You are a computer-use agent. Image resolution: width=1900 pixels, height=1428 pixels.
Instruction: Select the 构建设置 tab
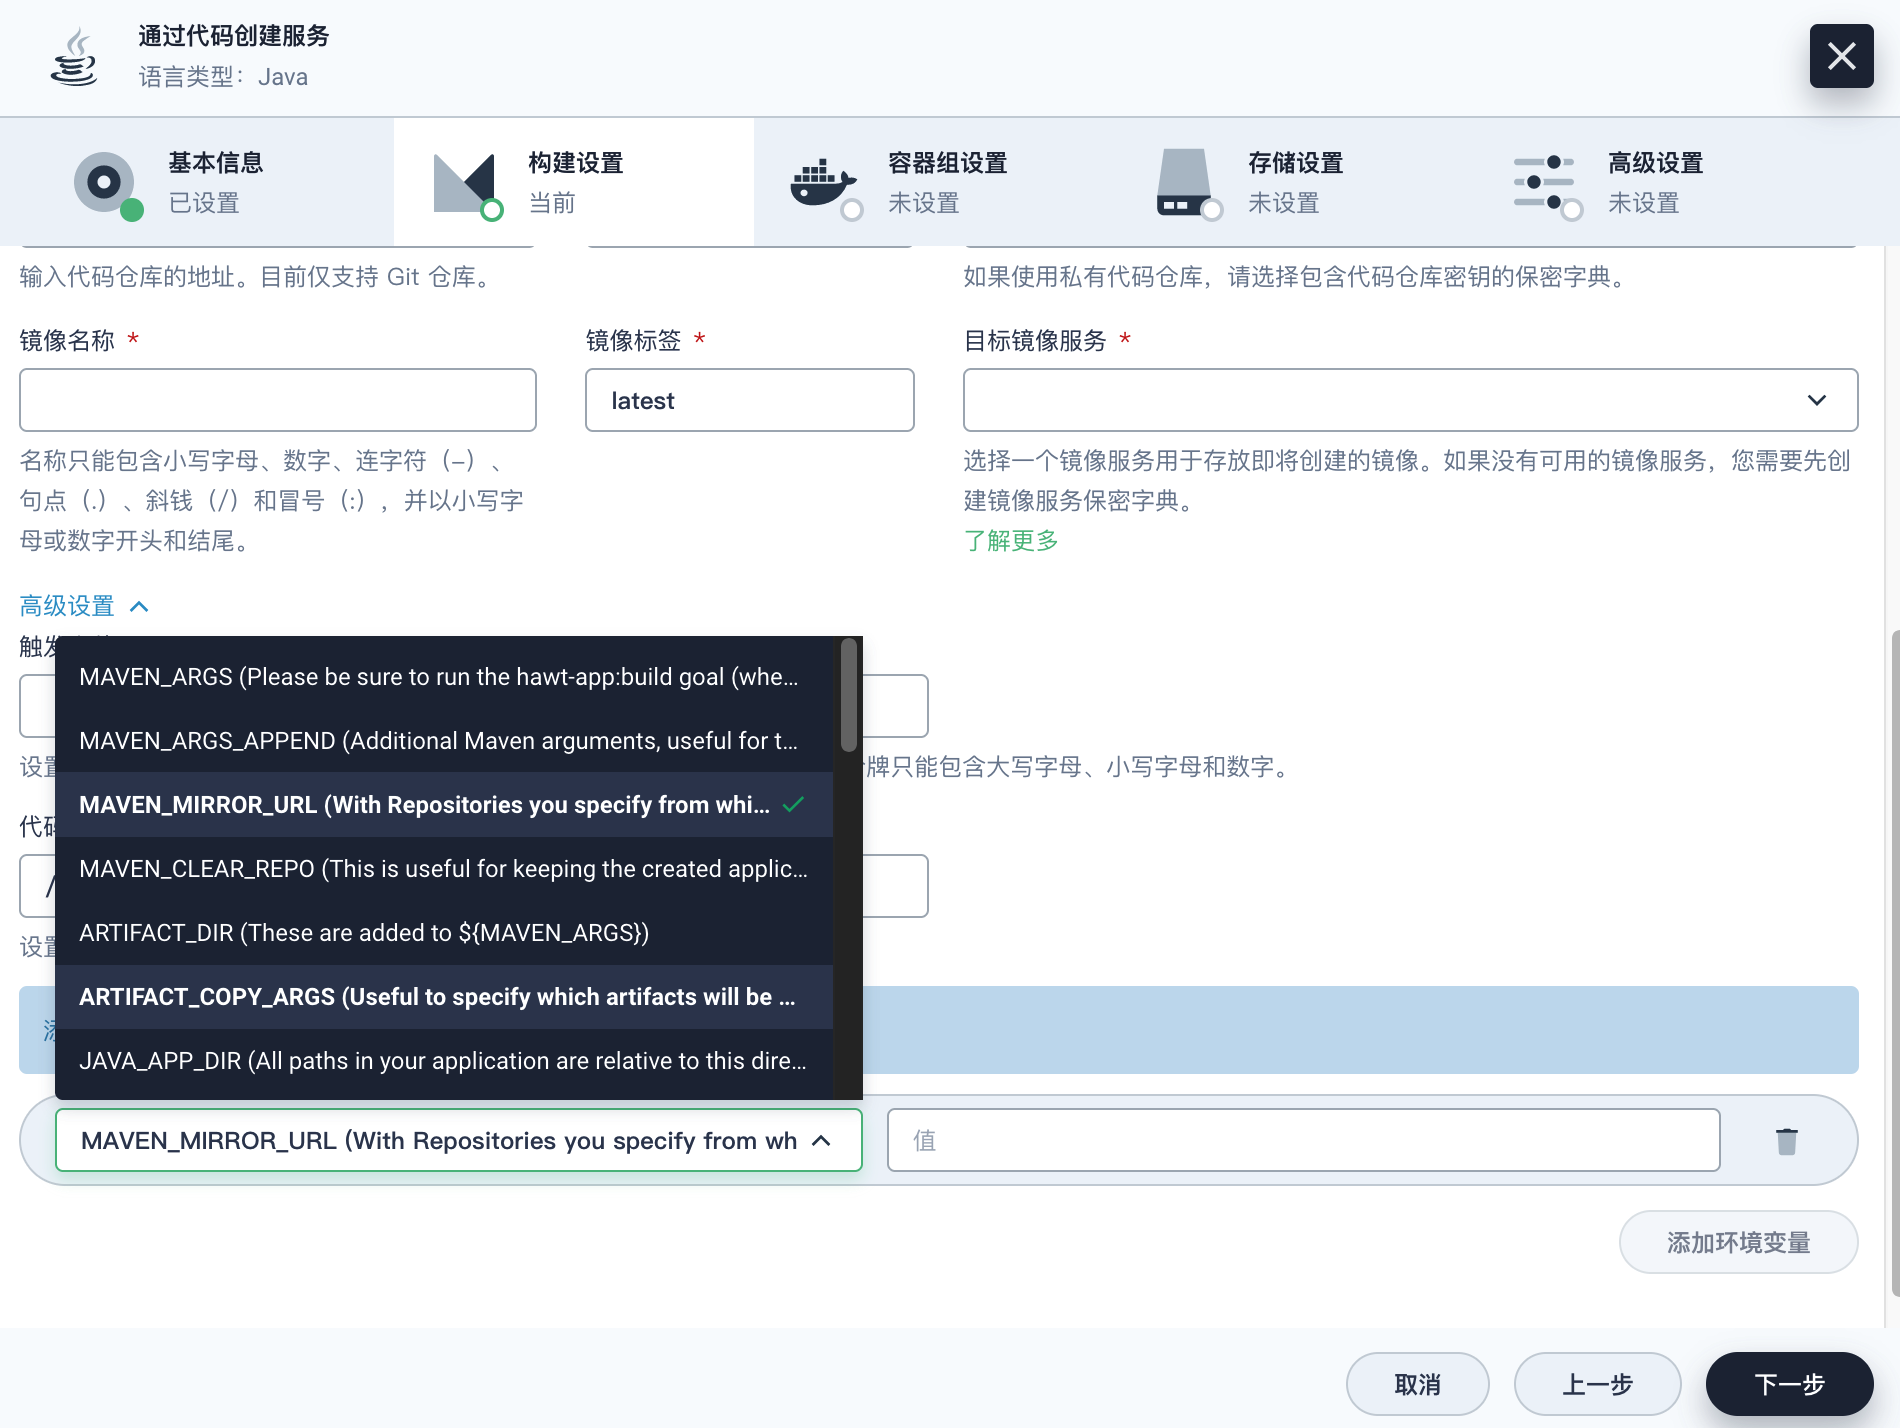click(574, 182)
